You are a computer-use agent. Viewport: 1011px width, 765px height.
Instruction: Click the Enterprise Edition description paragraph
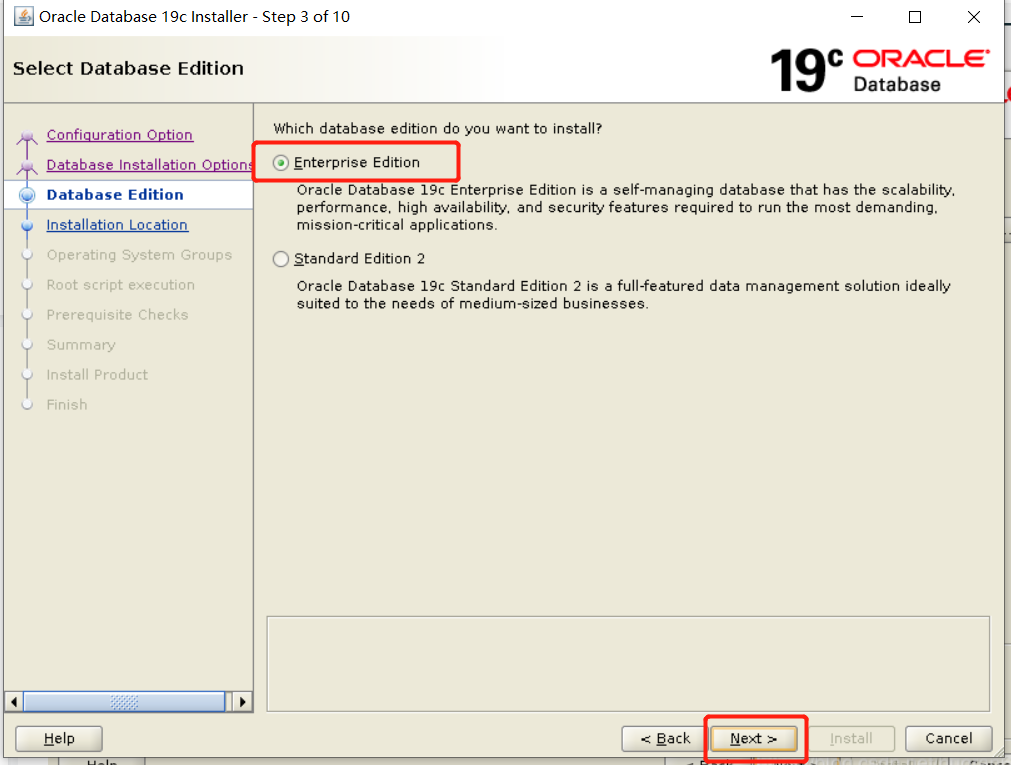[x=625, y=207]
